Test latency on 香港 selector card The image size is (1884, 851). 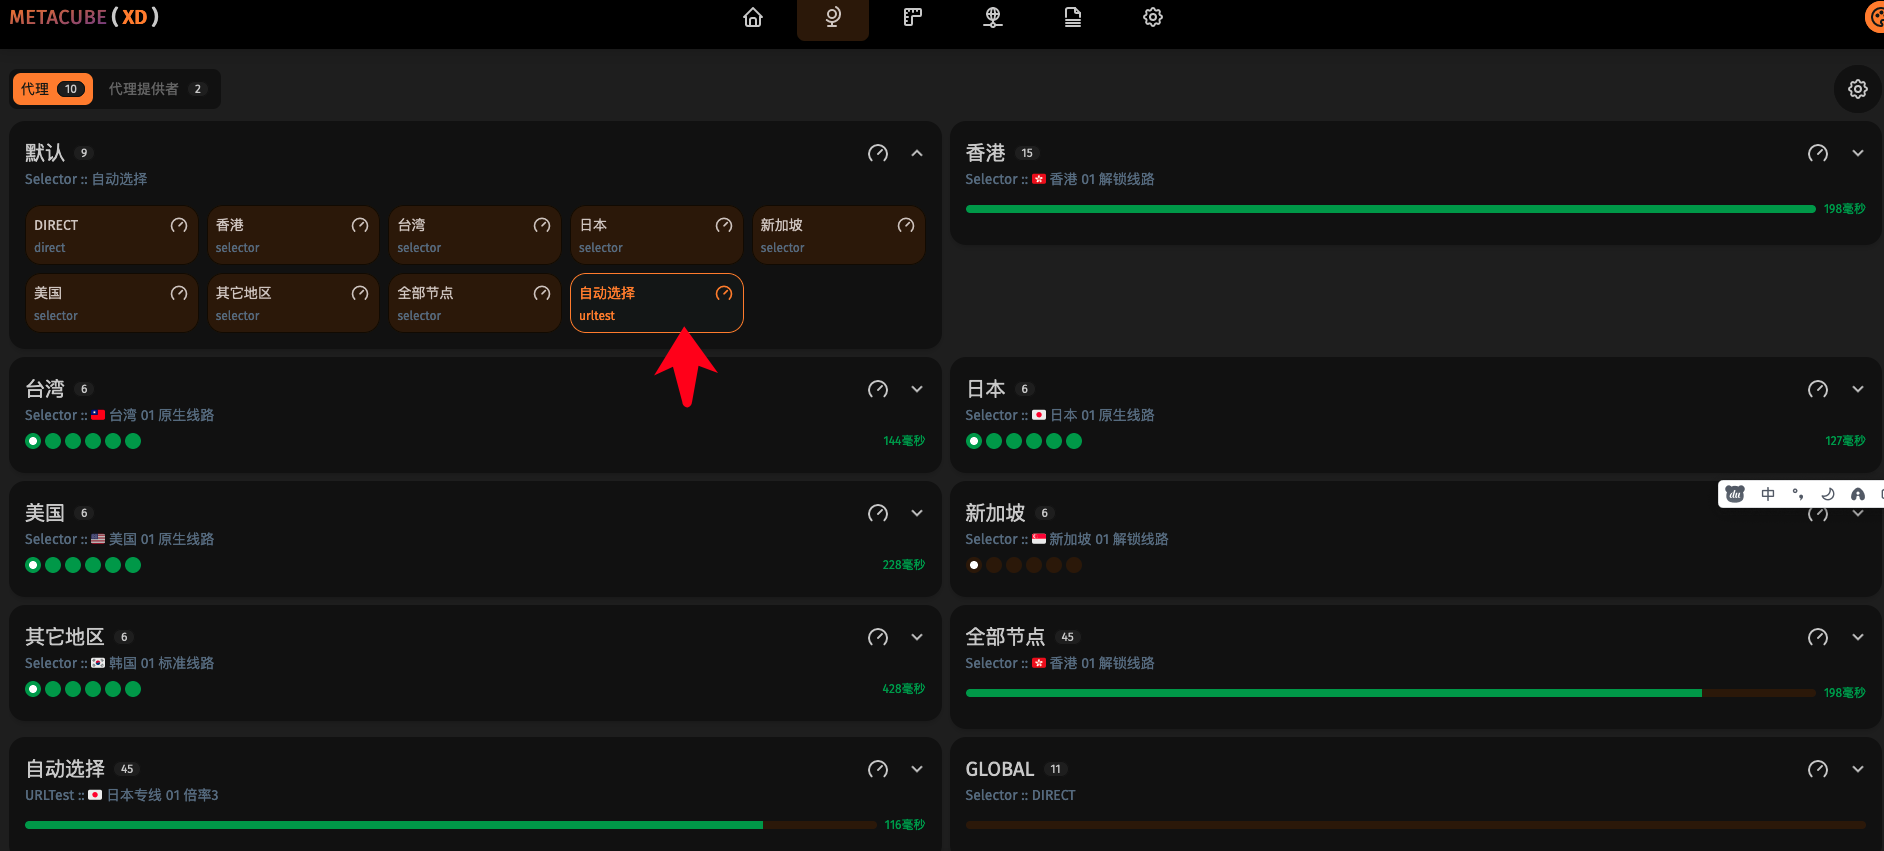(360, 226)
